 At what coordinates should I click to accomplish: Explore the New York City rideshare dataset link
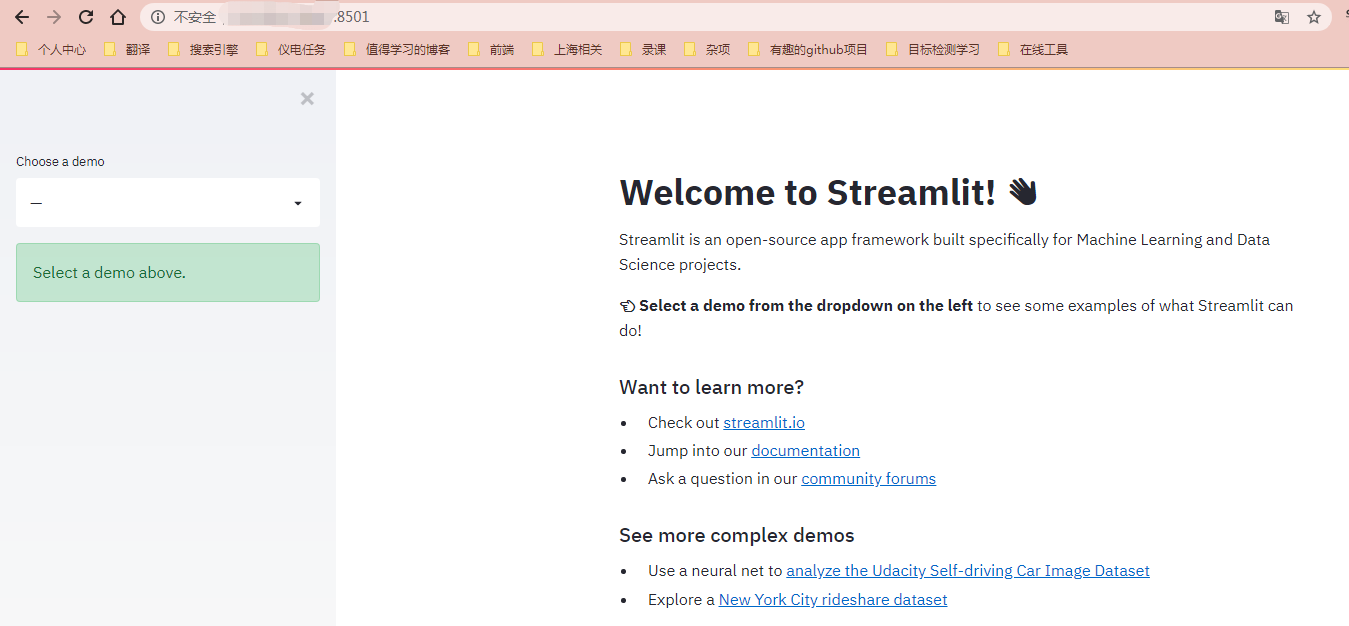pyautogui.click(x=832, y=599)
